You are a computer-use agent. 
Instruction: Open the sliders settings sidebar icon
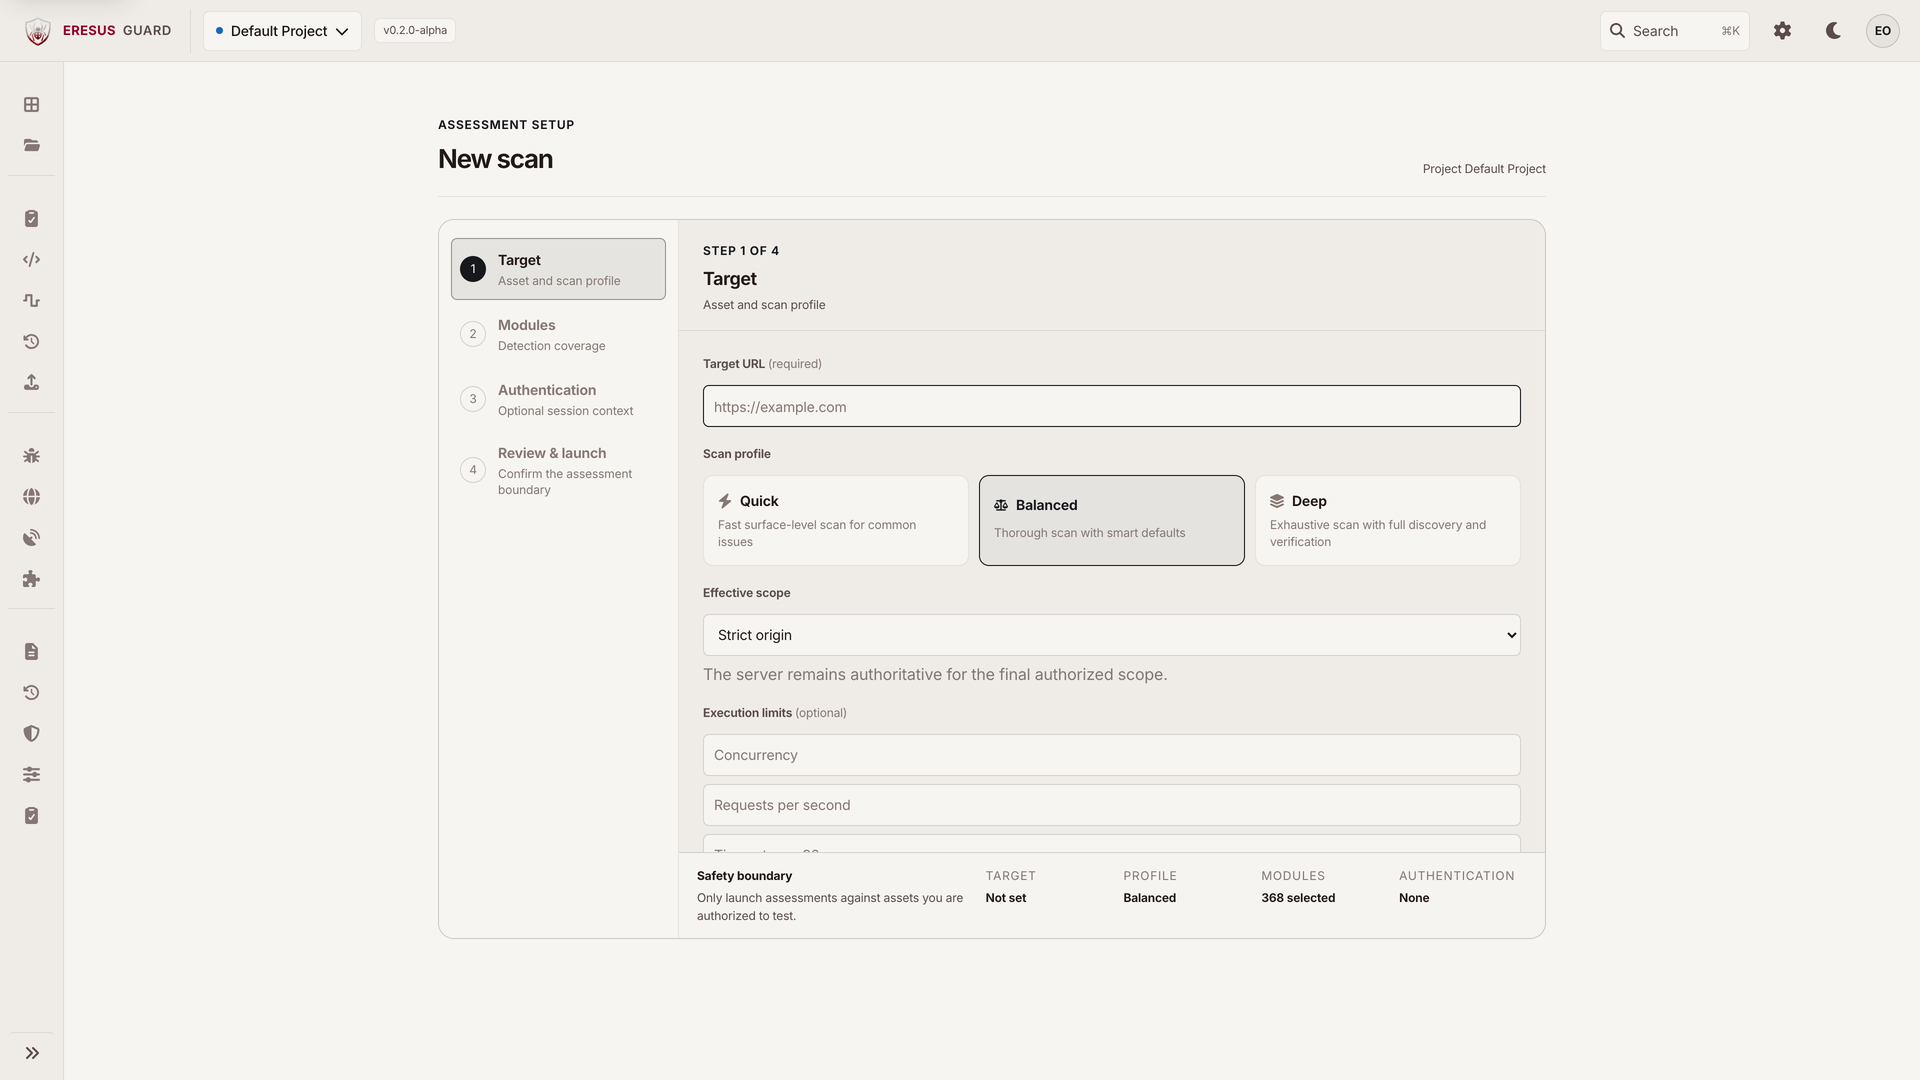pyautogui.click(x=32, y=775)
